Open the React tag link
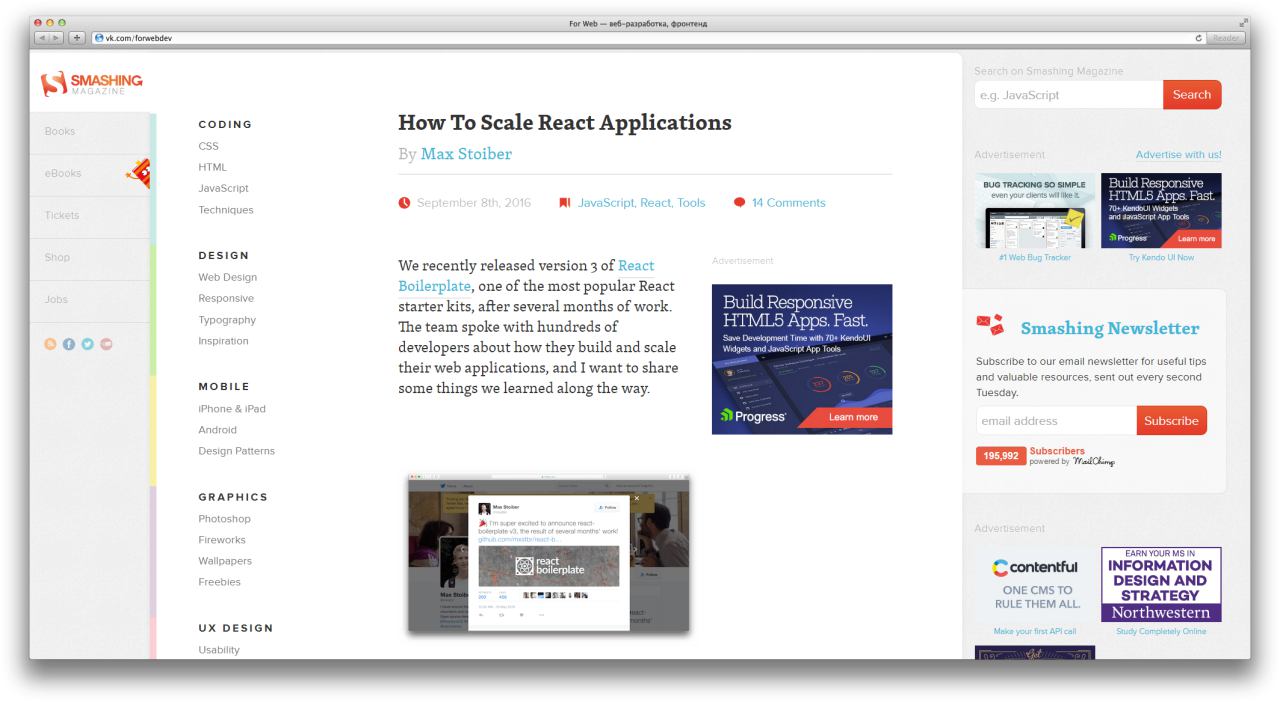This screenshot has width=1280, height=702. (656, 203)
